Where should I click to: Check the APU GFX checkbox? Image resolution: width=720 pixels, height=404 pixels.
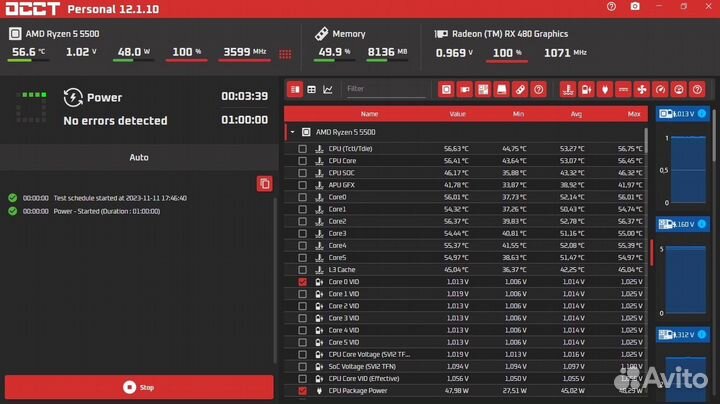[x=302, y=185]
